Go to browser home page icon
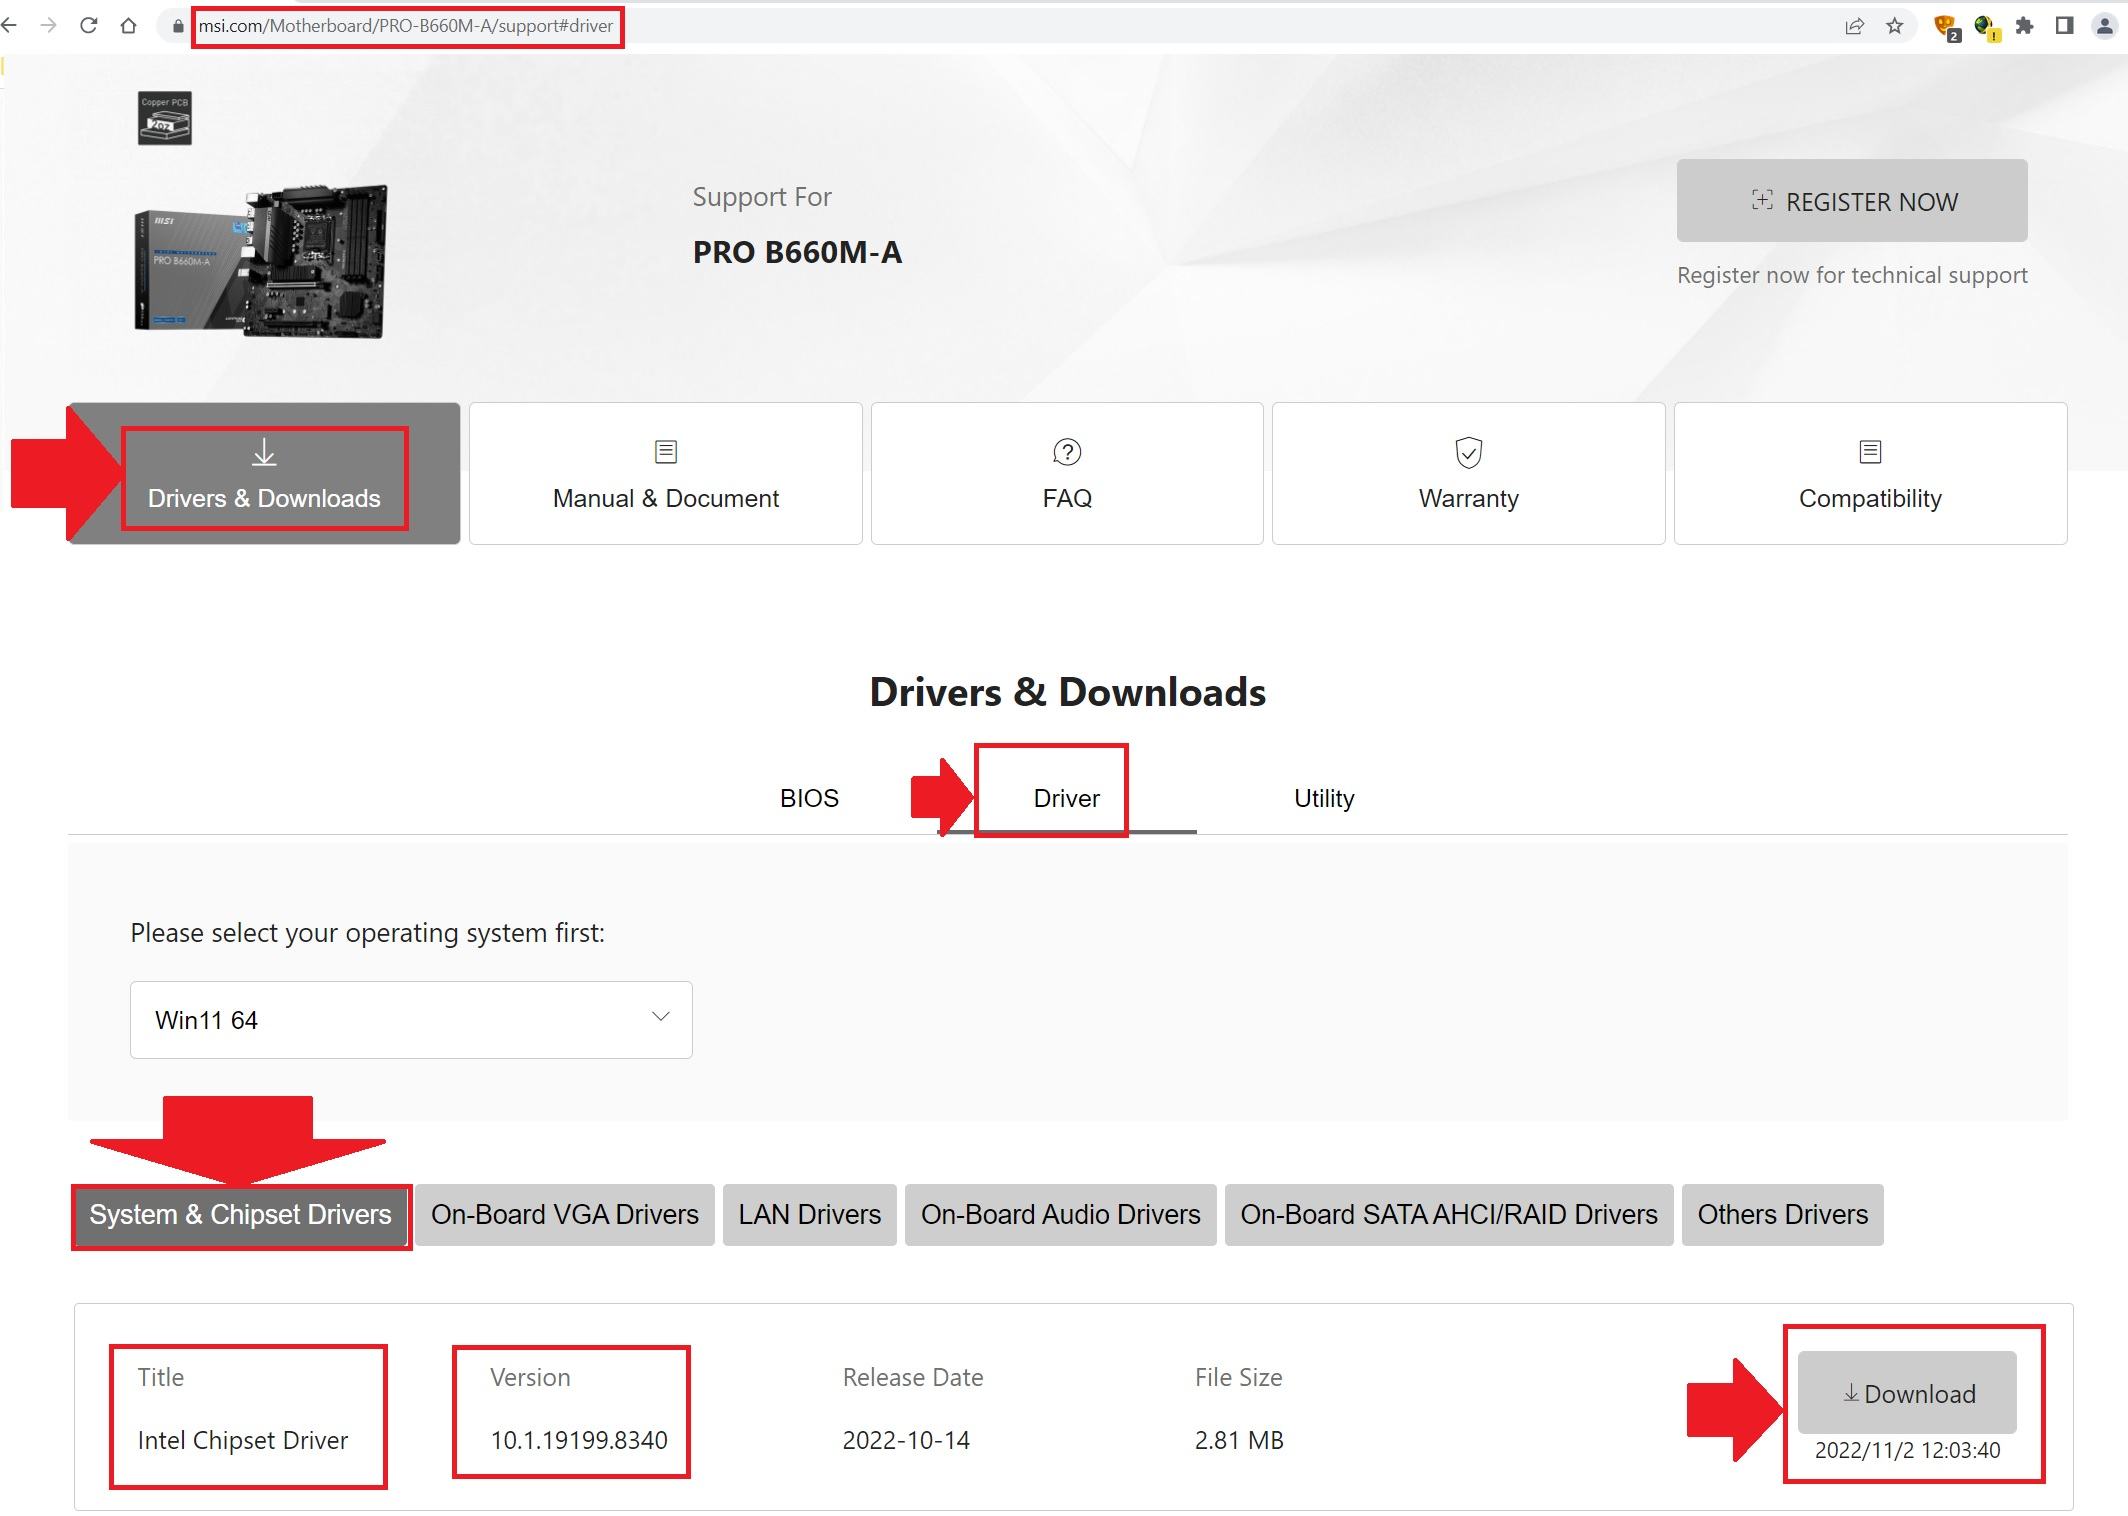This screenshot has width=2128, height=1516. pos(128,26)
